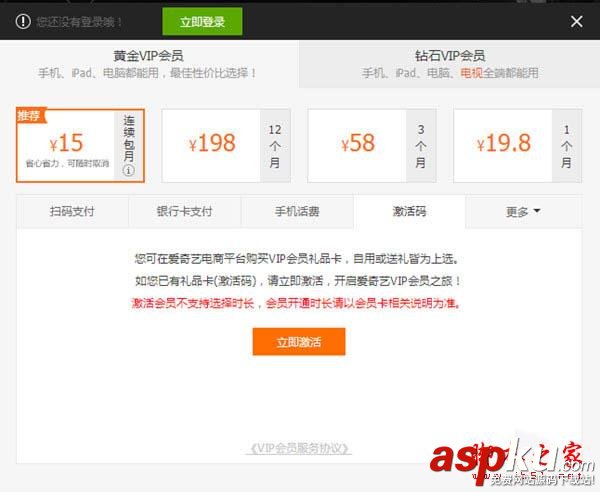This screenshot has height=492, width=600.
Task: Expand the 更多 payment options dropdown
Action: click(x=523, y=211)
